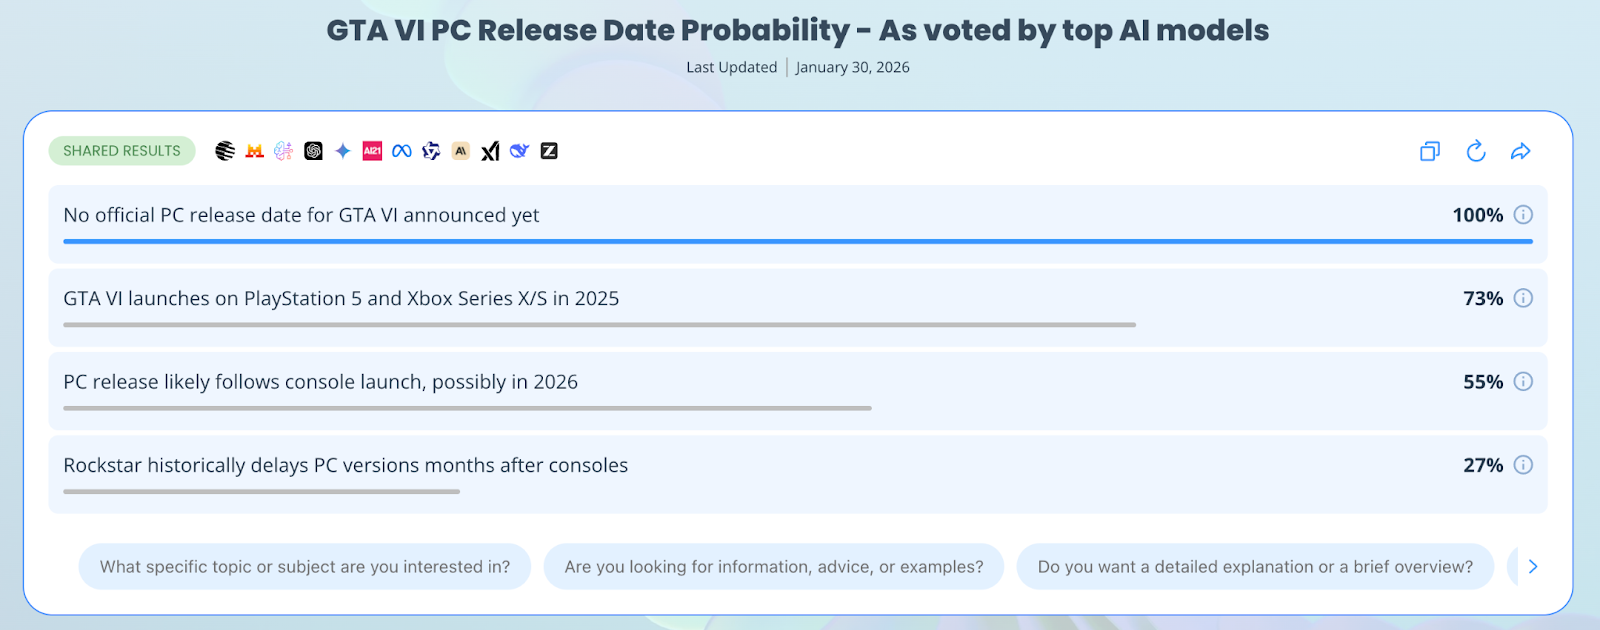
Task: Choose "Do you want a detailed explanation" suggestion
Action: coord(1255,567)
